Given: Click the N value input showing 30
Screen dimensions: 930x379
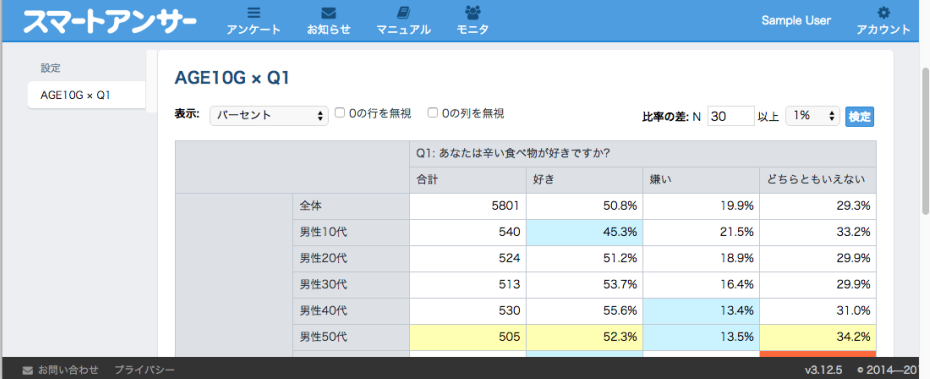Looking at the screenshot, I should coord(731,116).
